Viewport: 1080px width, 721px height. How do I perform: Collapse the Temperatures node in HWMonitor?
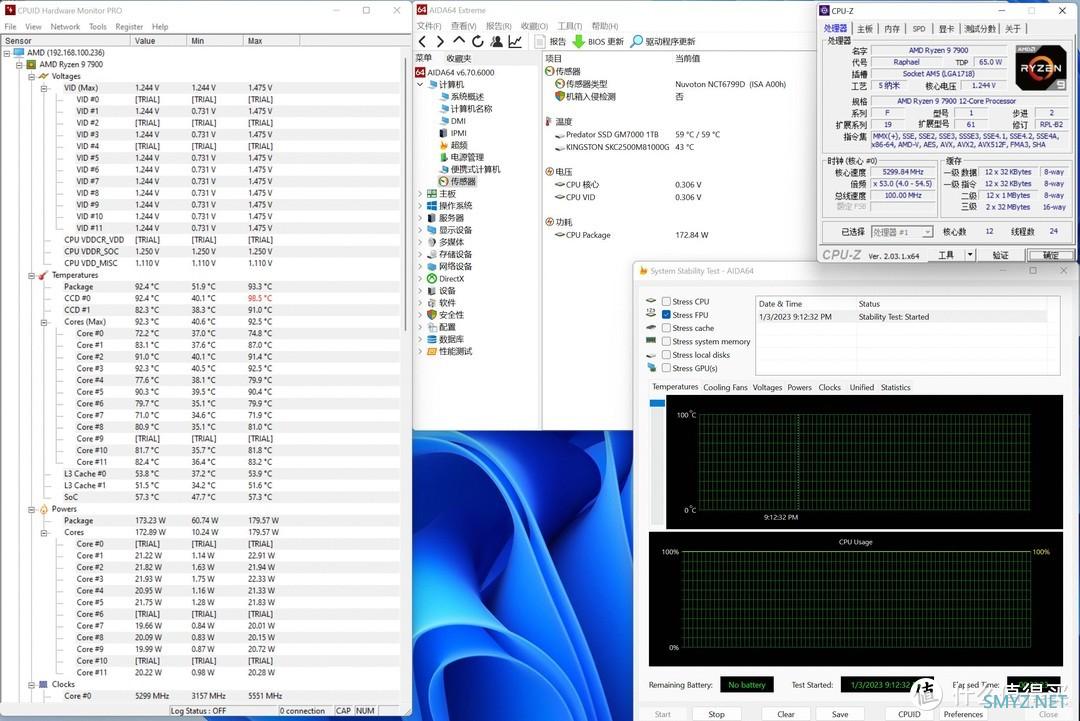click(x=32, y=275)
